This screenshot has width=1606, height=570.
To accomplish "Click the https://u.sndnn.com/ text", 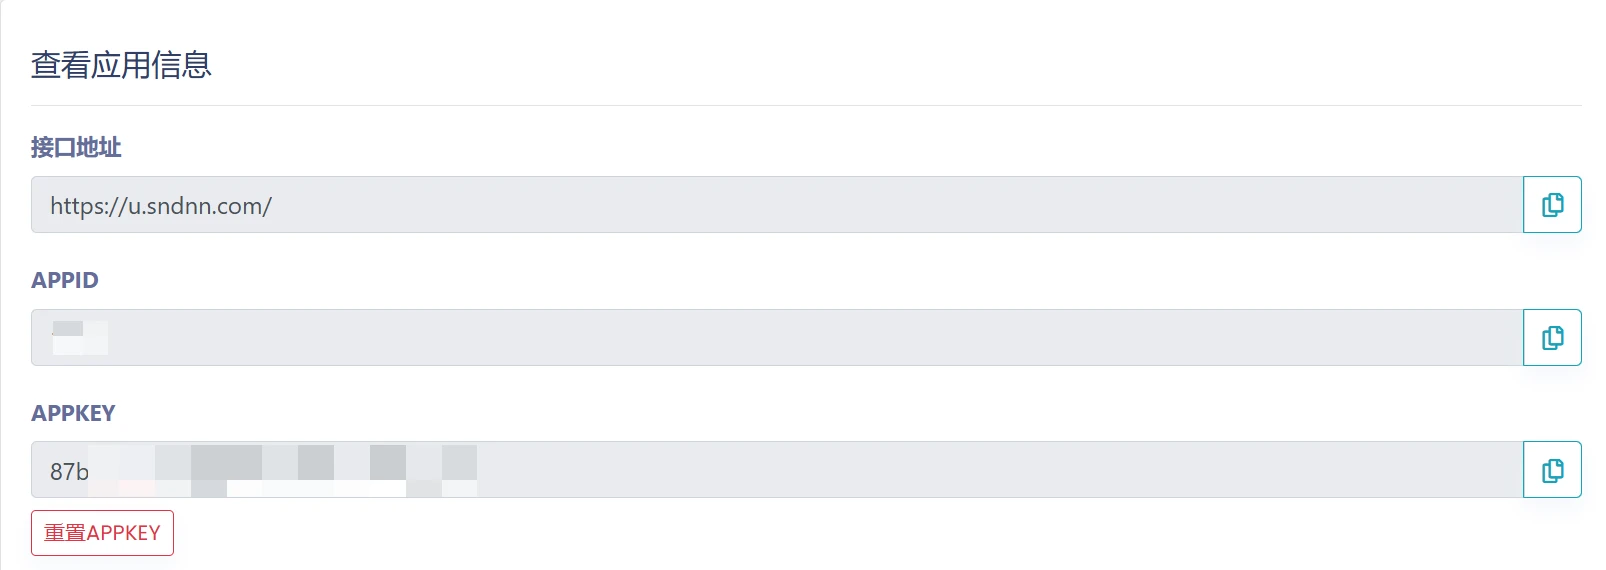I will pos(161,206).
